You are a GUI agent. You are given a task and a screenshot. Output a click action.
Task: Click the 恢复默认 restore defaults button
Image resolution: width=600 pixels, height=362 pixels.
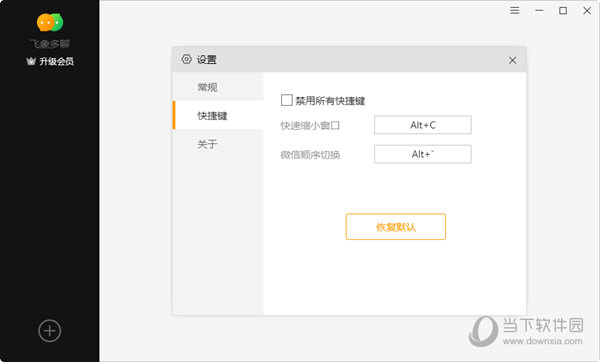point(396,227)
